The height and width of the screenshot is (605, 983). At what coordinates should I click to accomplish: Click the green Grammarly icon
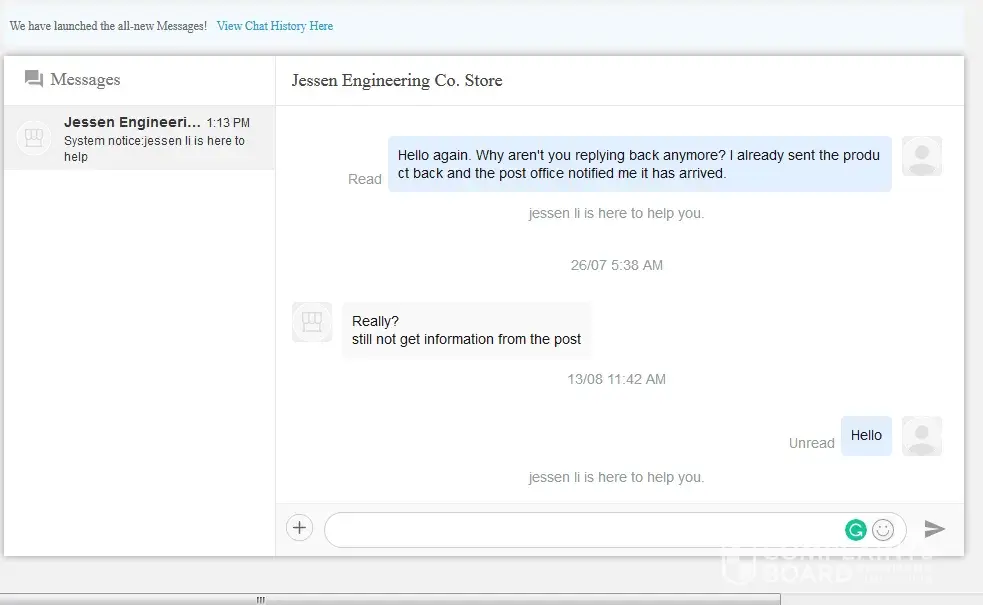855,530
